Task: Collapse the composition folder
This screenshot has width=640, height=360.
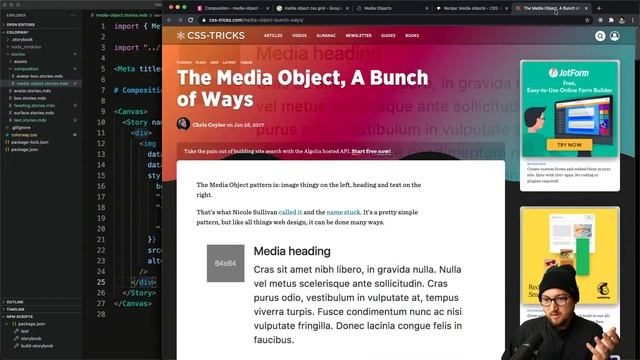Action: click(x=41, y=69)
